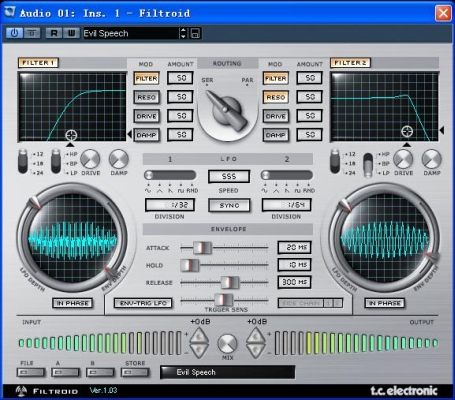The image size is (455, 400).
Task: Click the STORE button
Action: point(135,372)
